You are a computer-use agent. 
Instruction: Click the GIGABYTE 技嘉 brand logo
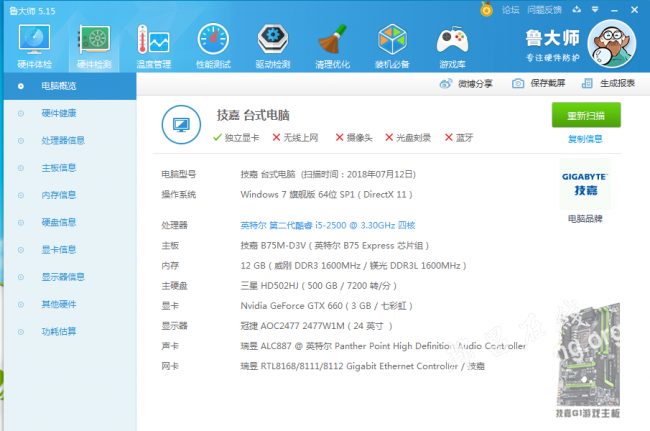click(x=585, y=184)
